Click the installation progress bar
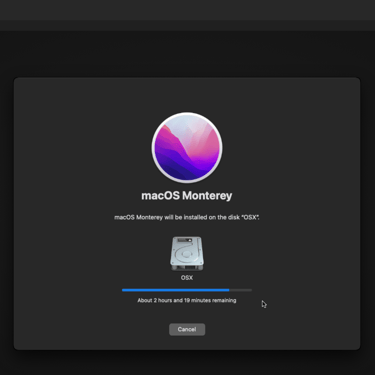The width and height of the screenshot is (375, 375). click(x=187, y=290)
